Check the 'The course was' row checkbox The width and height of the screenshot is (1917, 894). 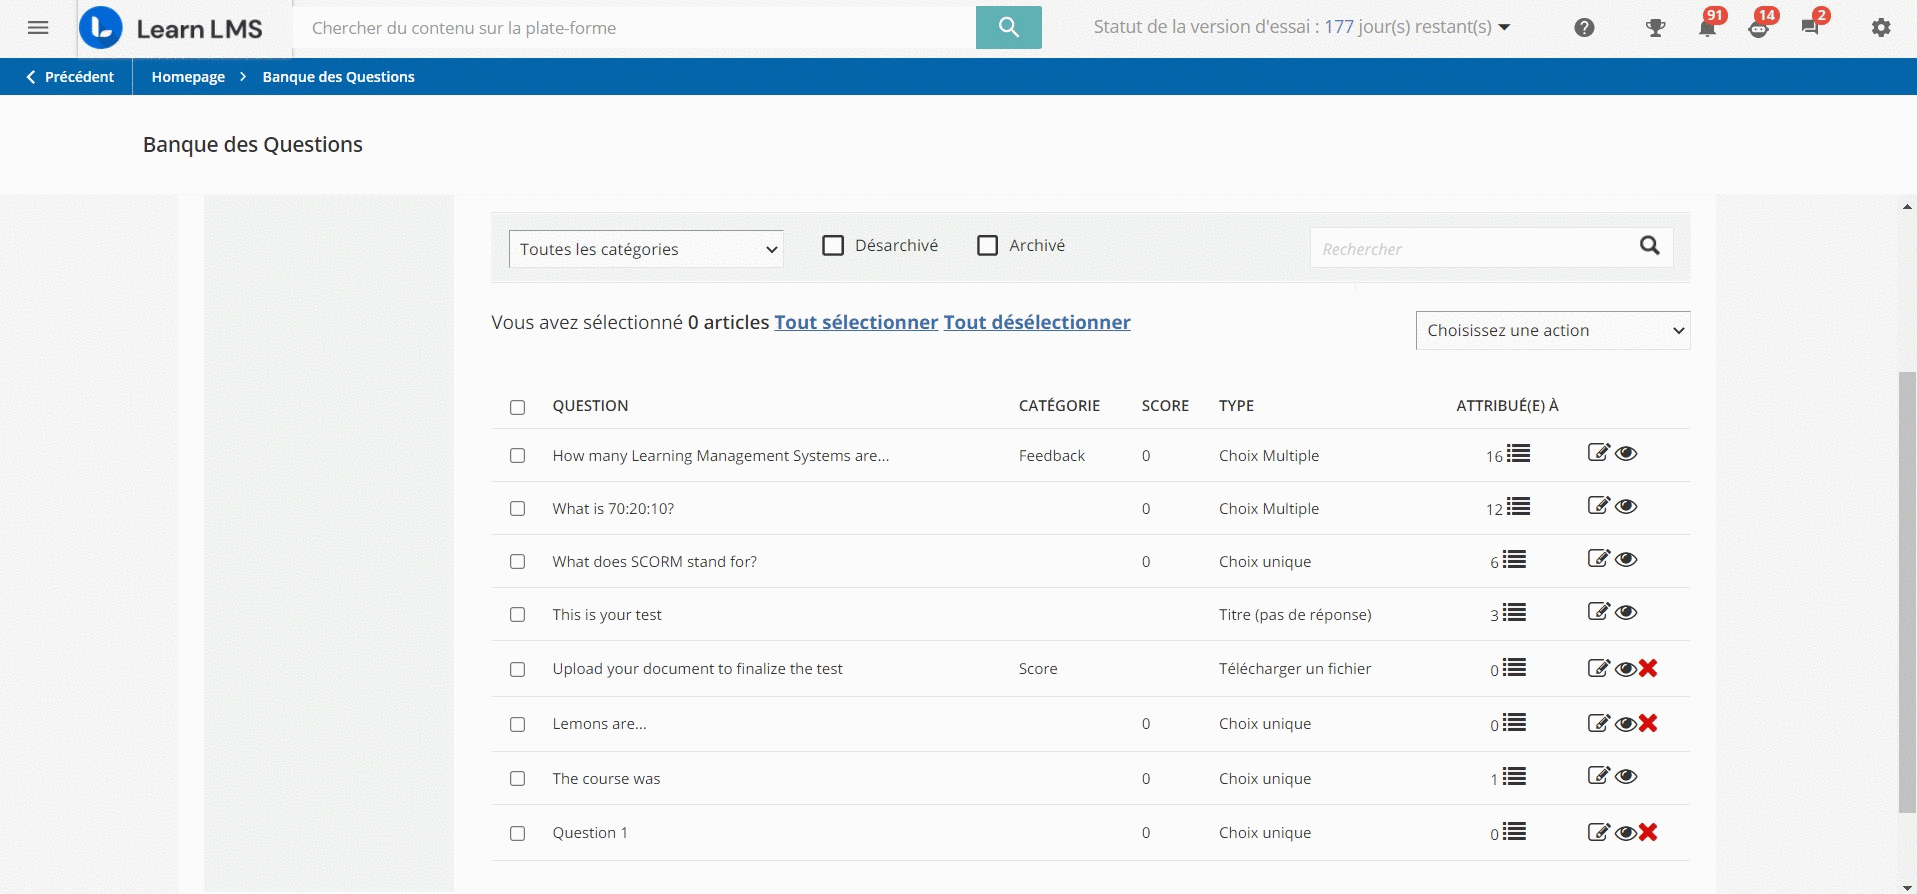pos(517,778)
